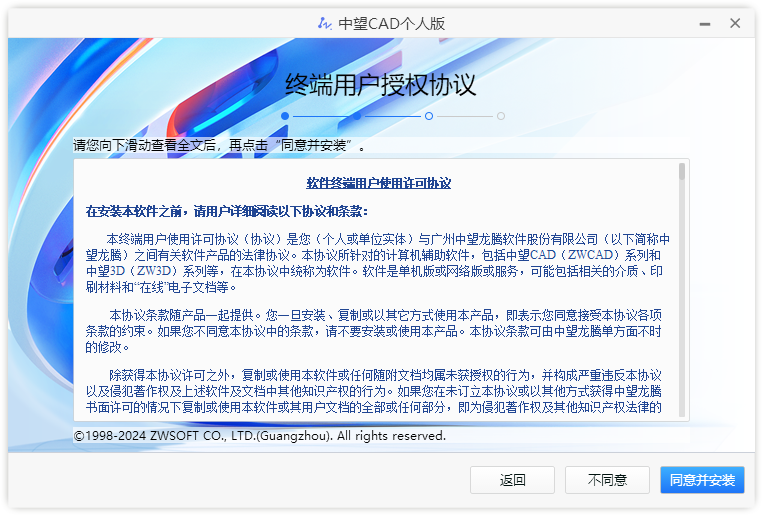
Task: Click the license agreement scrollbar thumb
Action: pos(682,172)
